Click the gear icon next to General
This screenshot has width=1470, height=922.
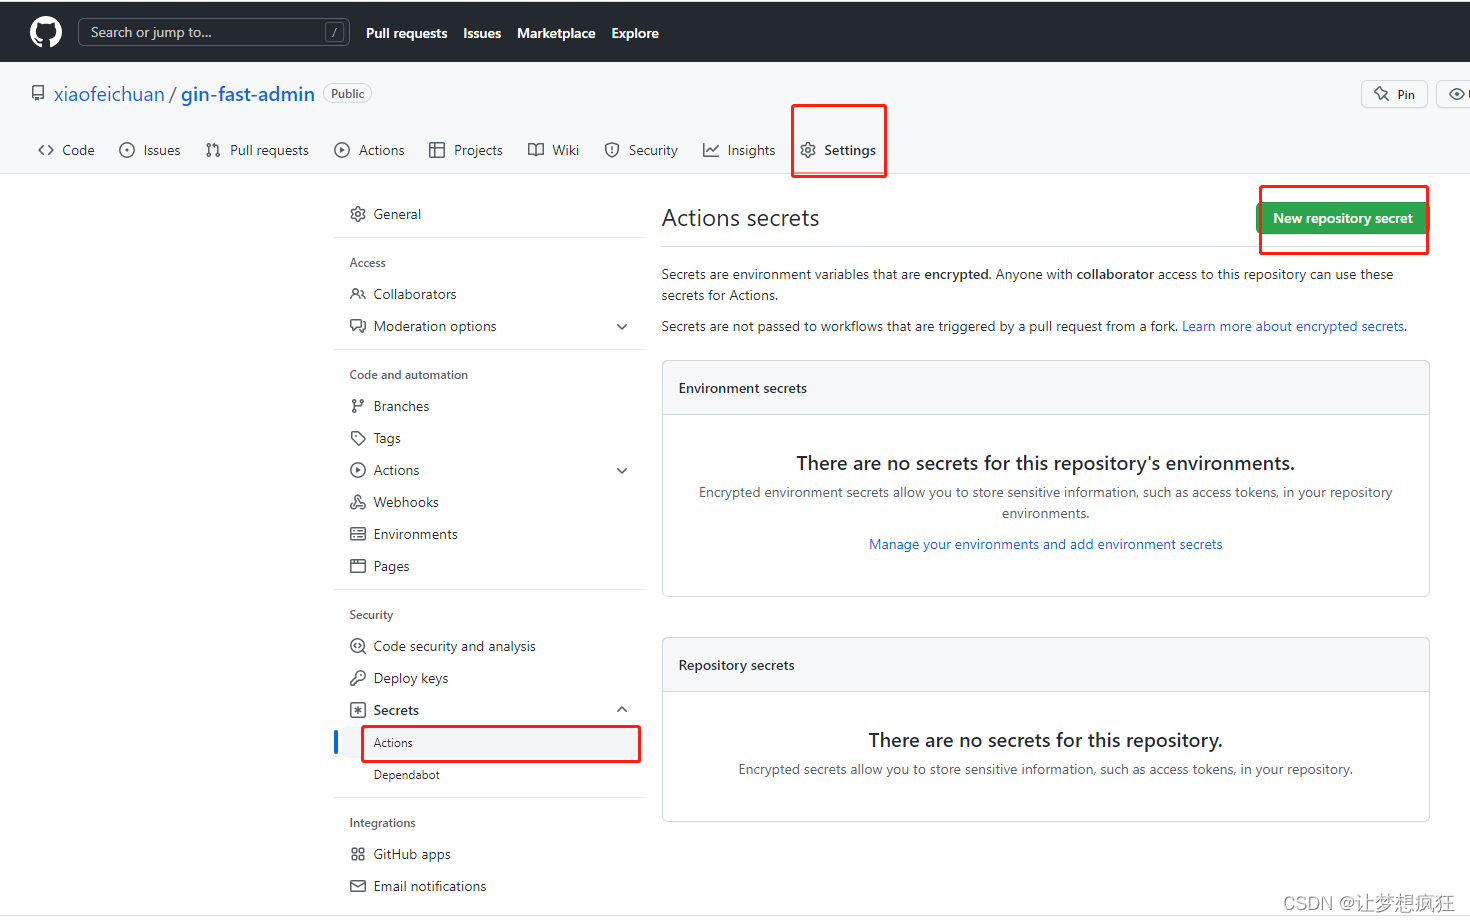[x=358, y=214]
